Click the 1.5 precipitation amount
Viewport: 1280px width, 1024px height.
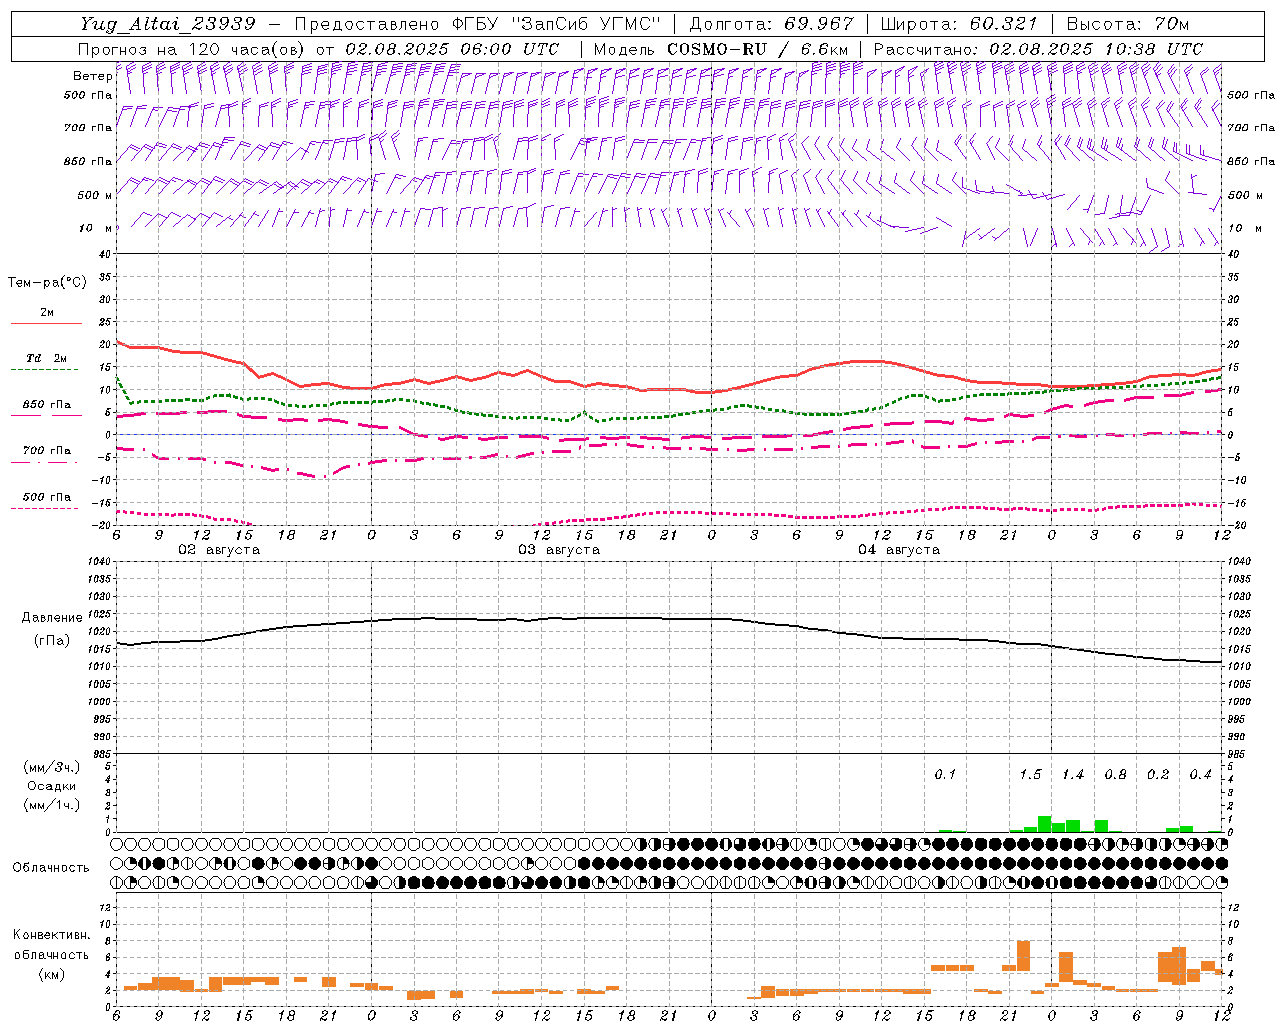pyautogui.click(x=1030, y=775)
